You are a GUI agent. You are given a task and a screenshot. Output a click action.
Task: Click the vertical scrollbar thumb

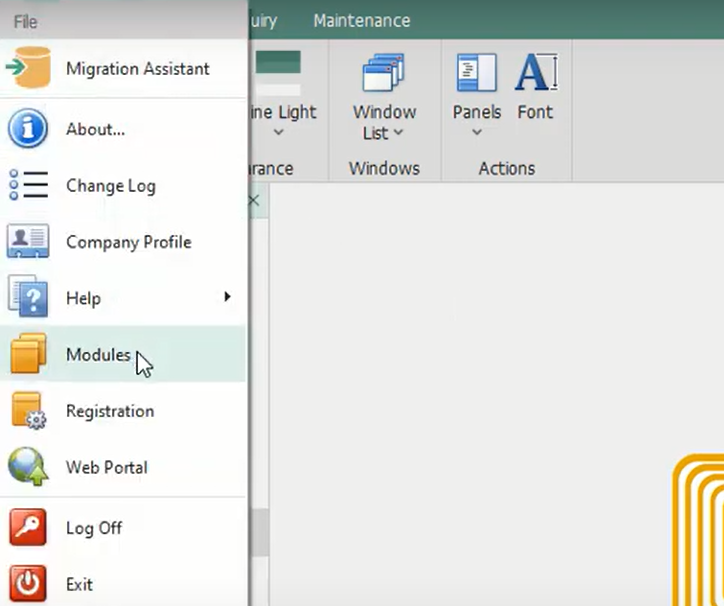(x=261, y=533)
